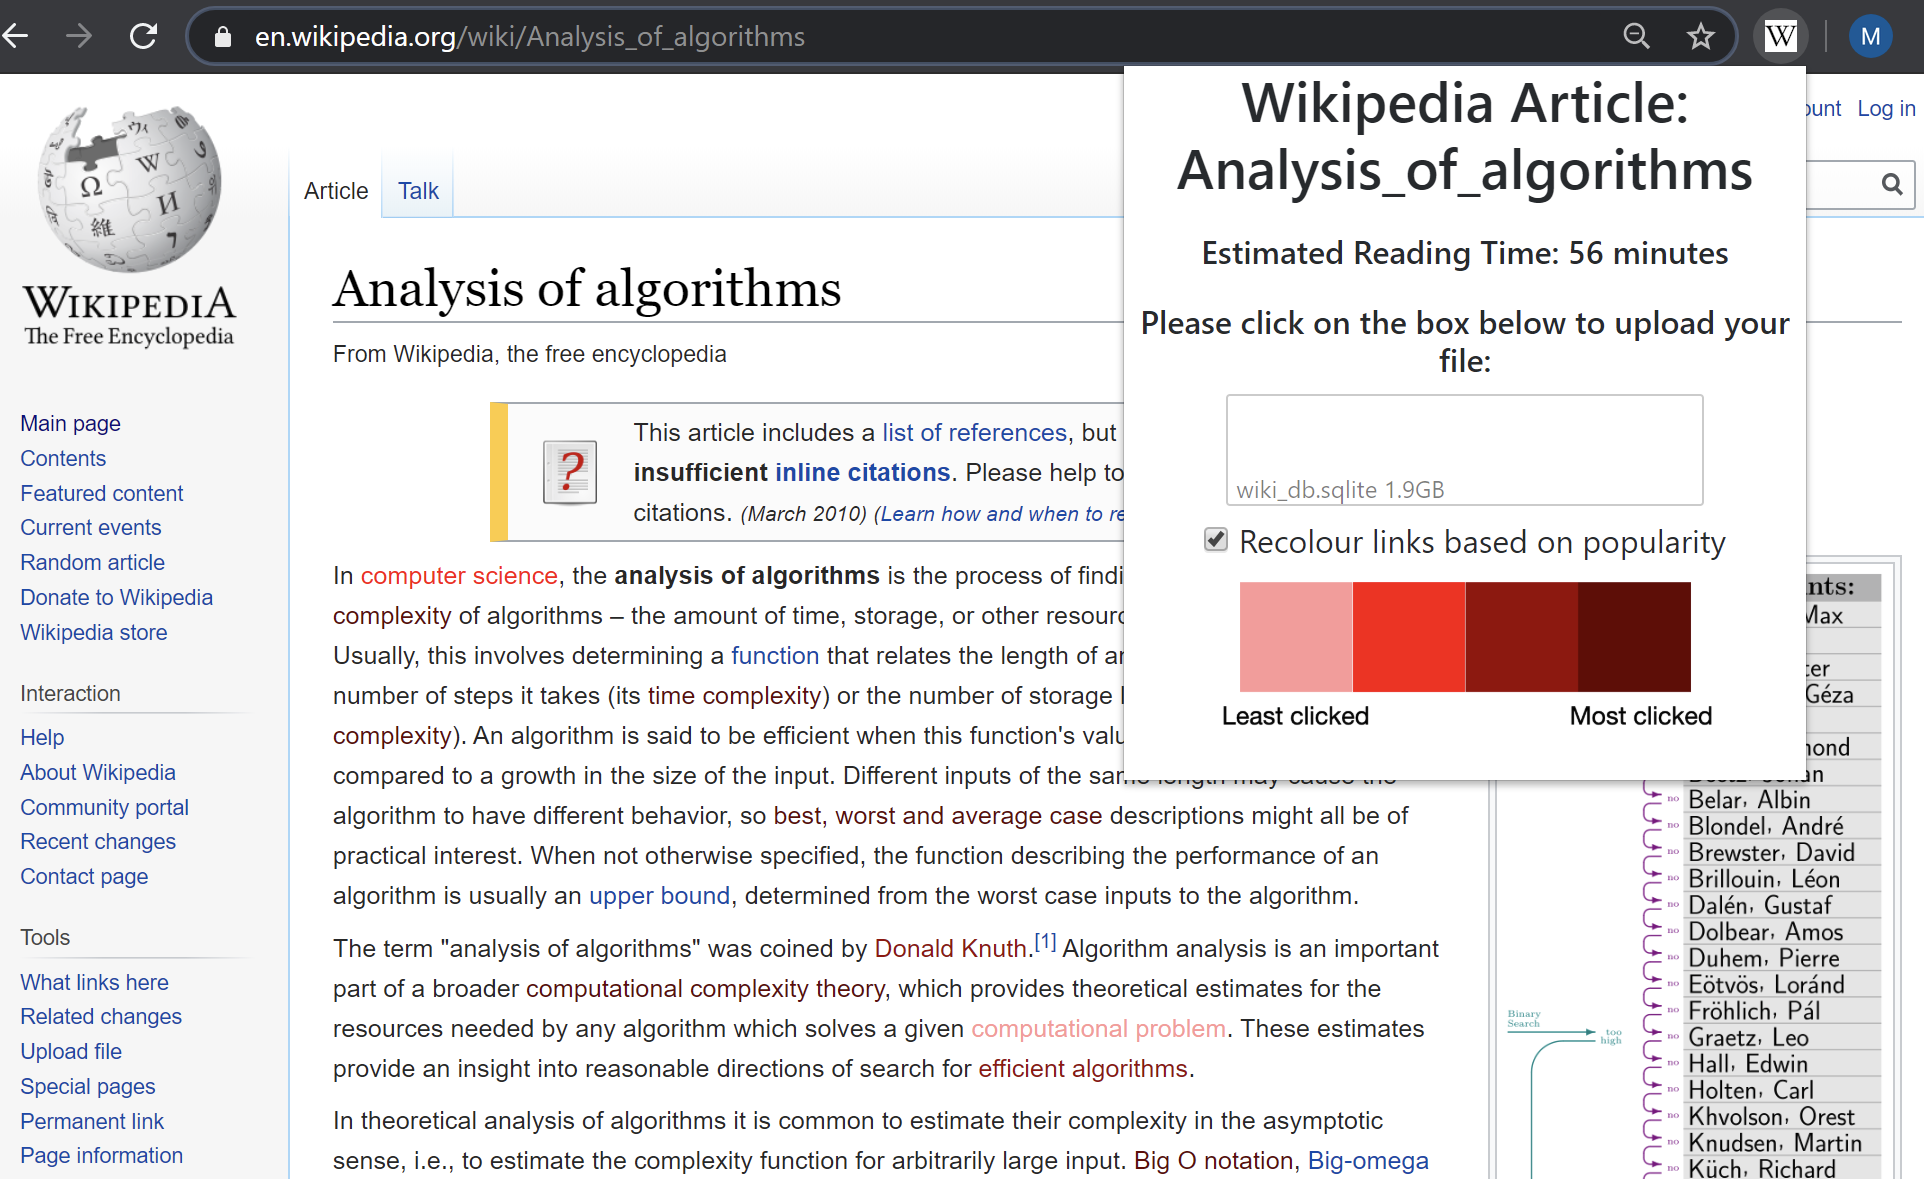Click the back navigation arrow
The width and height of the screenshot is (1924, 1179).
coord(15,36)
